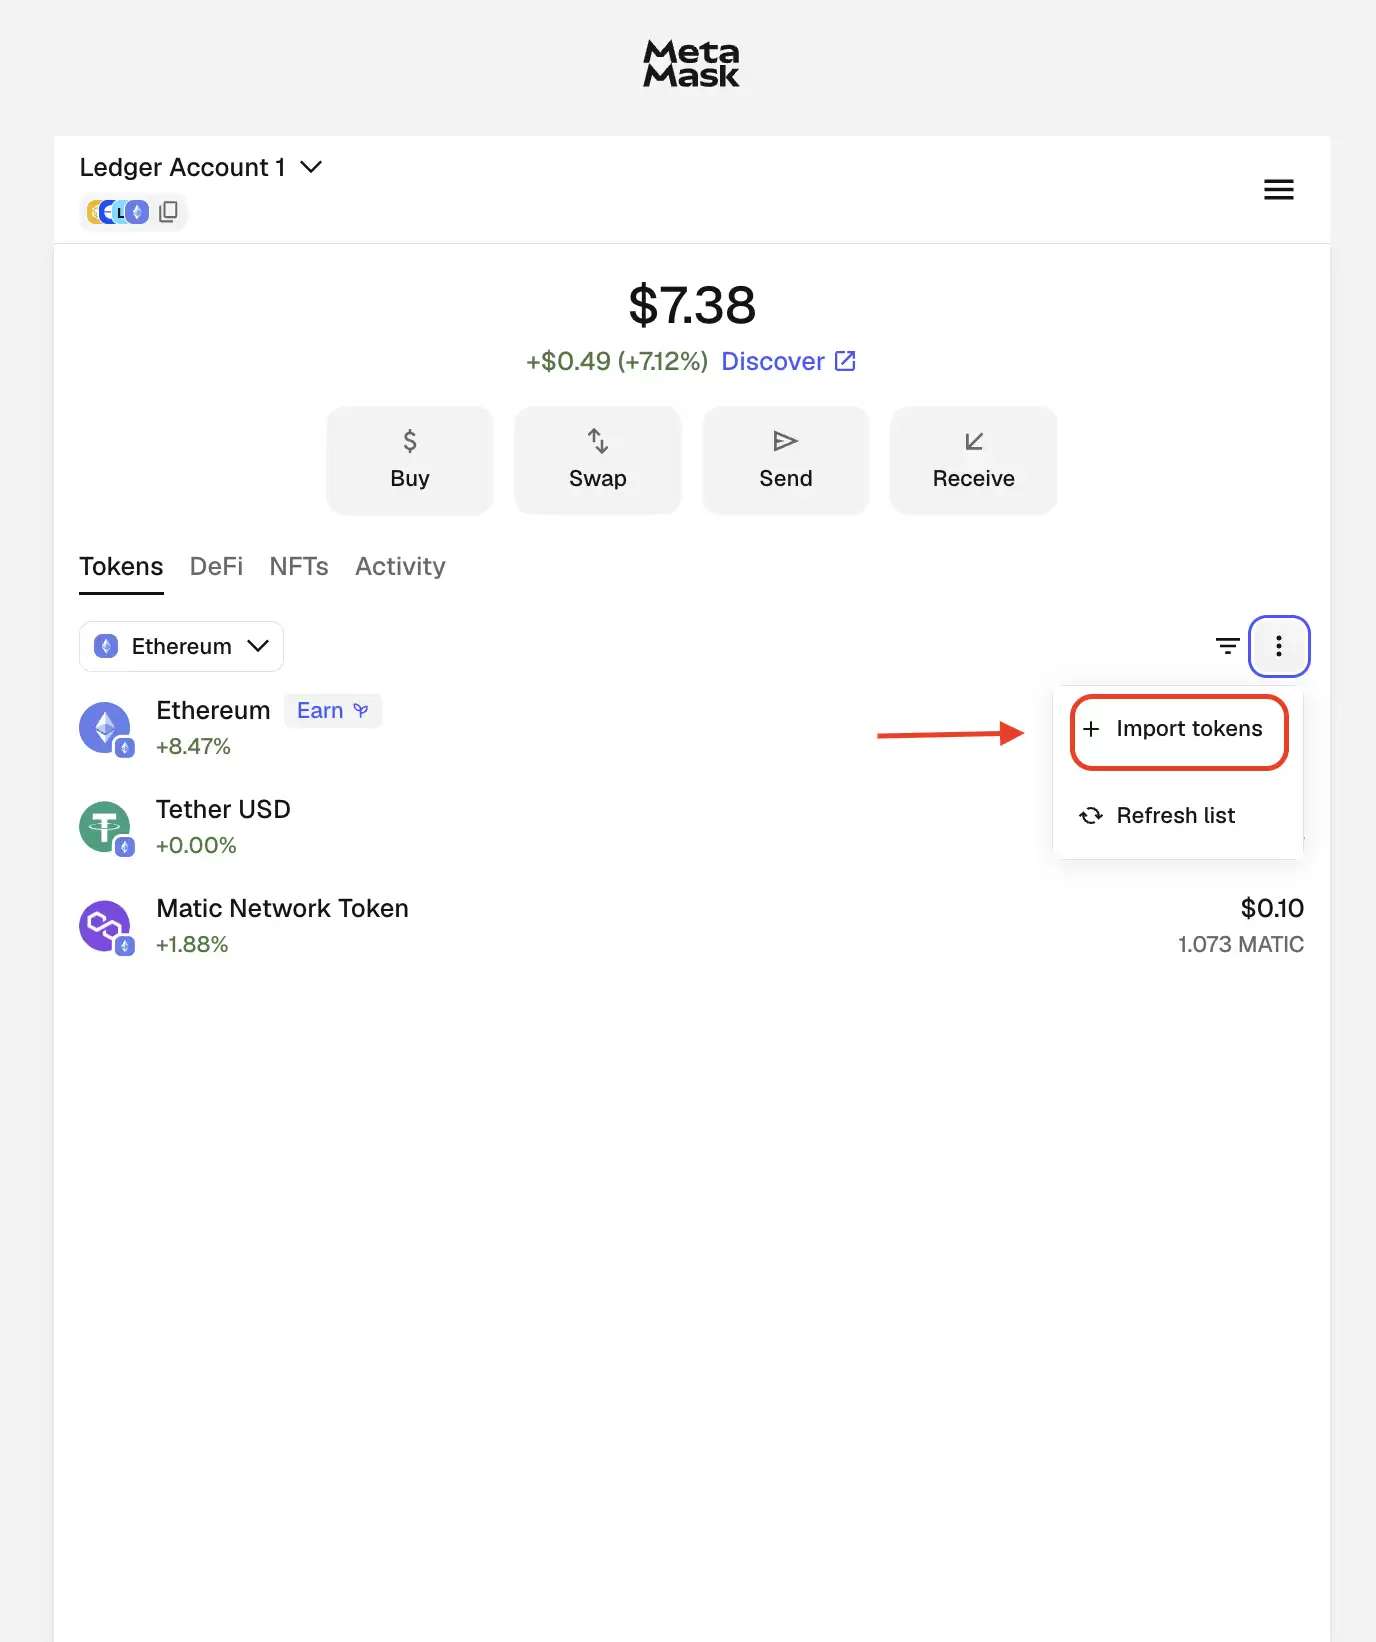Click the Swap button

pyautogui.click(x=598, y=460)
